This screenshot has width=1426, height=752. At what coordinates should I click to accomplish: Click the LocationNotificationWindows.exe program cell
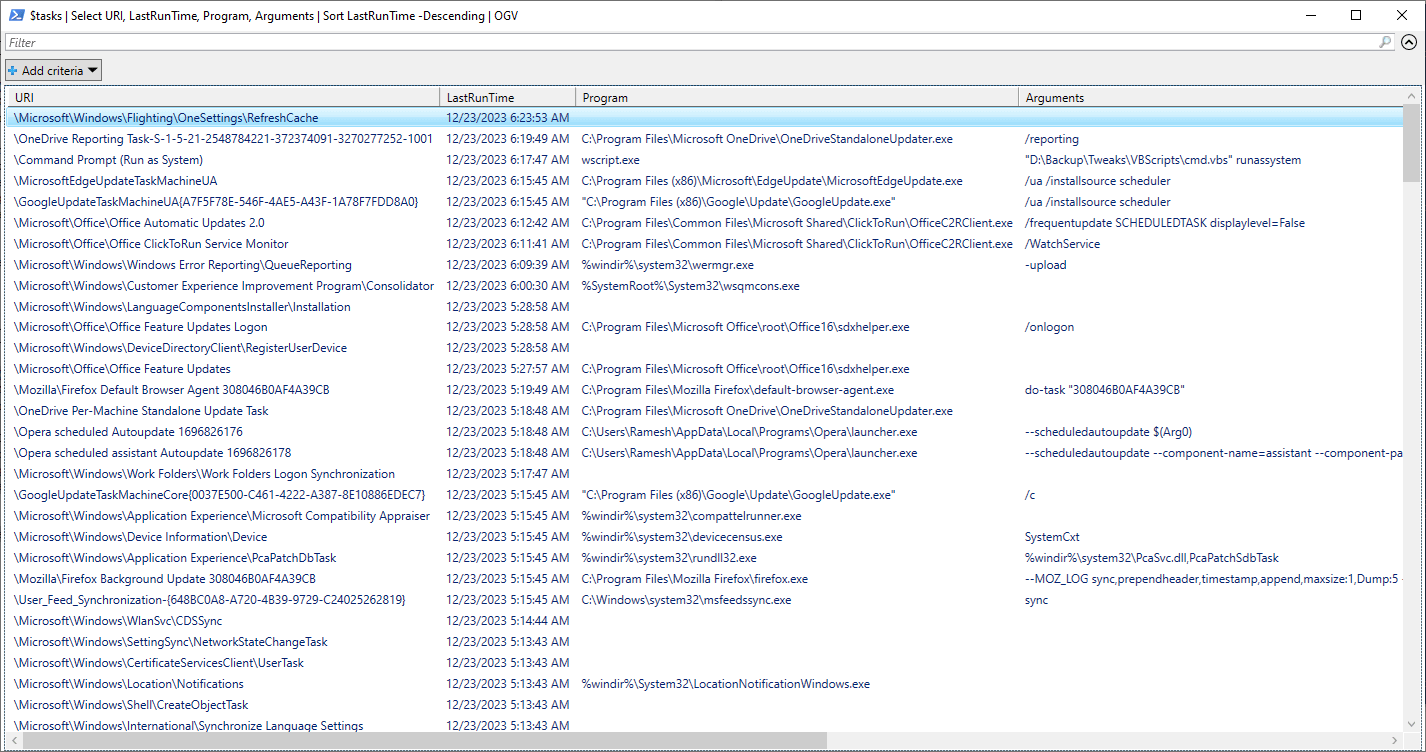click(x=726, y=684)
